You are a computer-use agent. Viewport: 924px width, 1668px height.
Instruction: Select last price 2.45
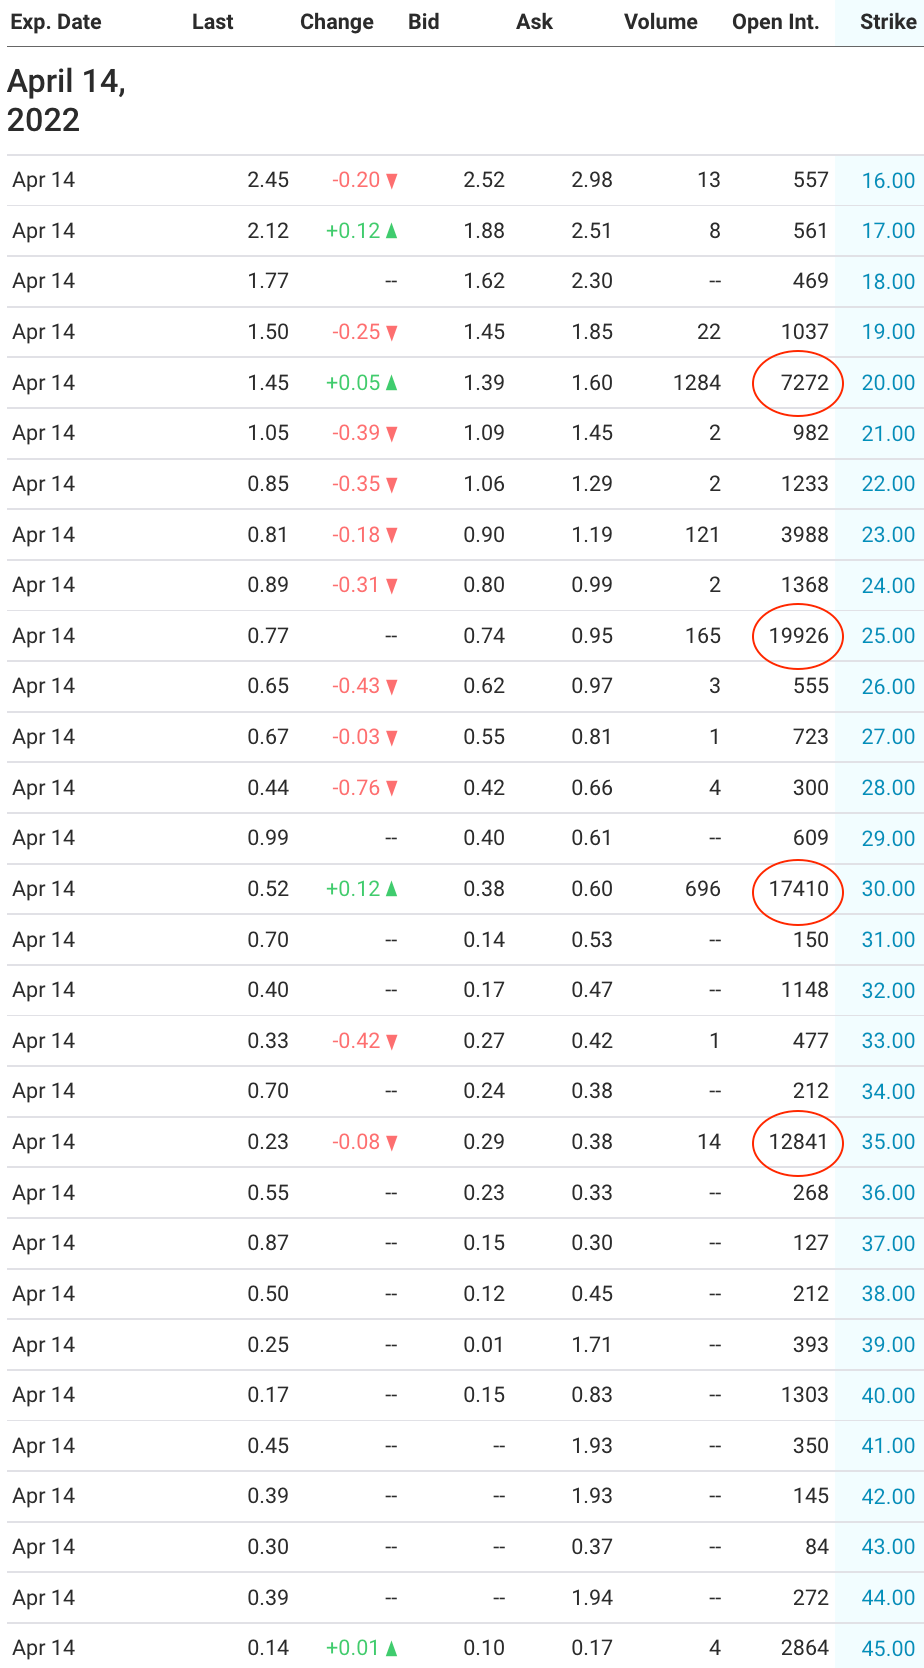(268, 180)
